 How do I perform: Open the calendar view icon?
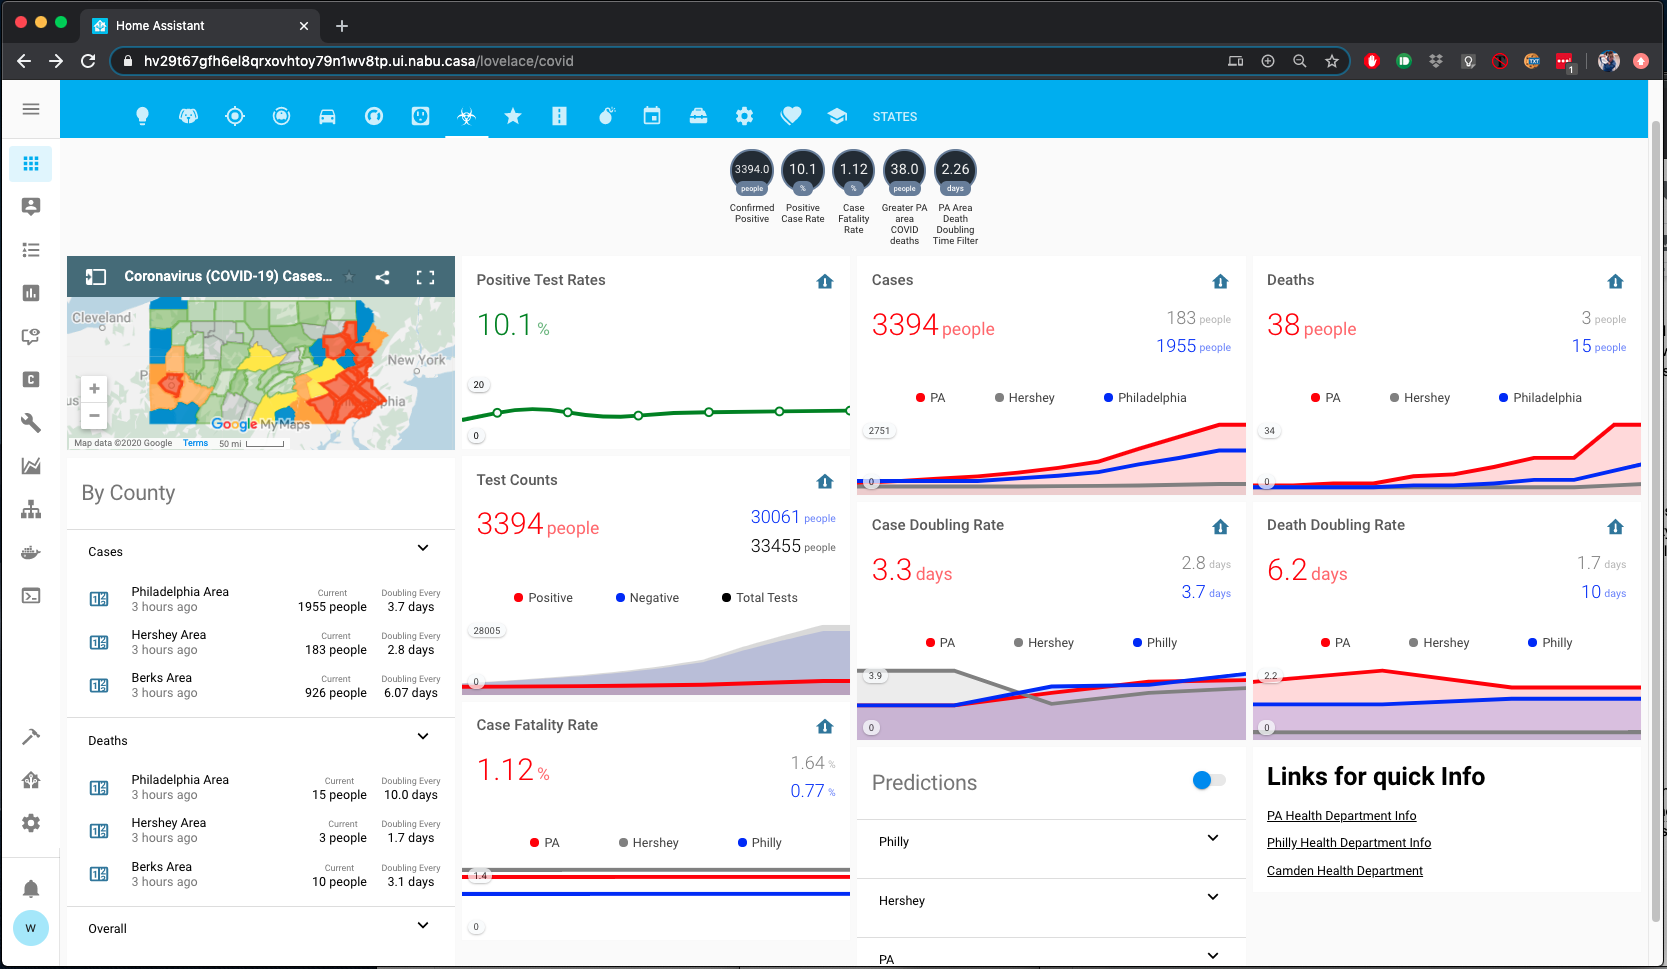pos(652,116)
